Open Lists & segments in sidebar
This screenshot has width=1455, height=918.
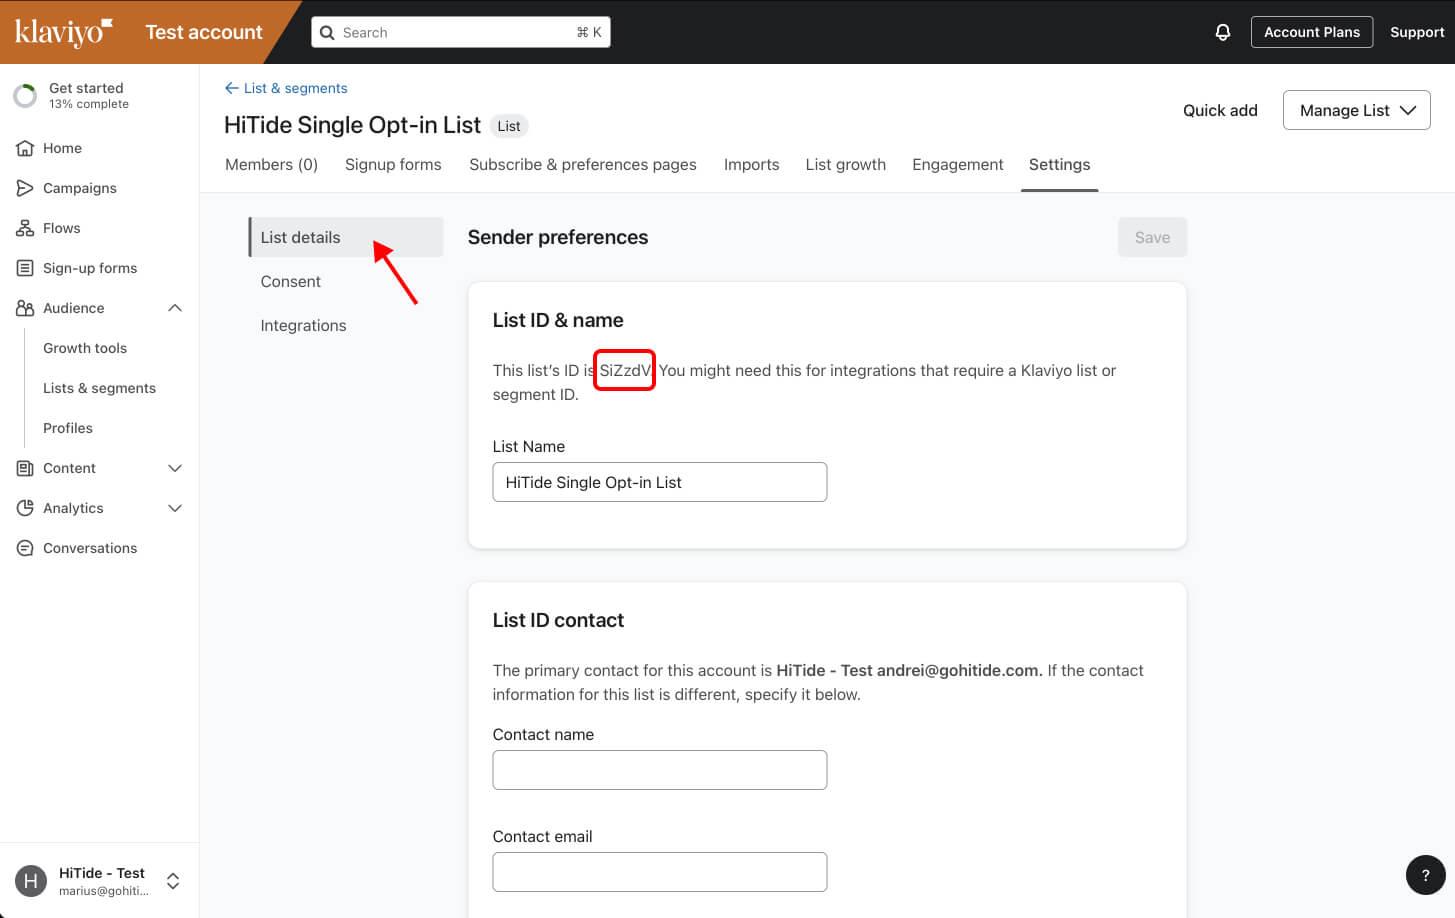pos(99,388)
